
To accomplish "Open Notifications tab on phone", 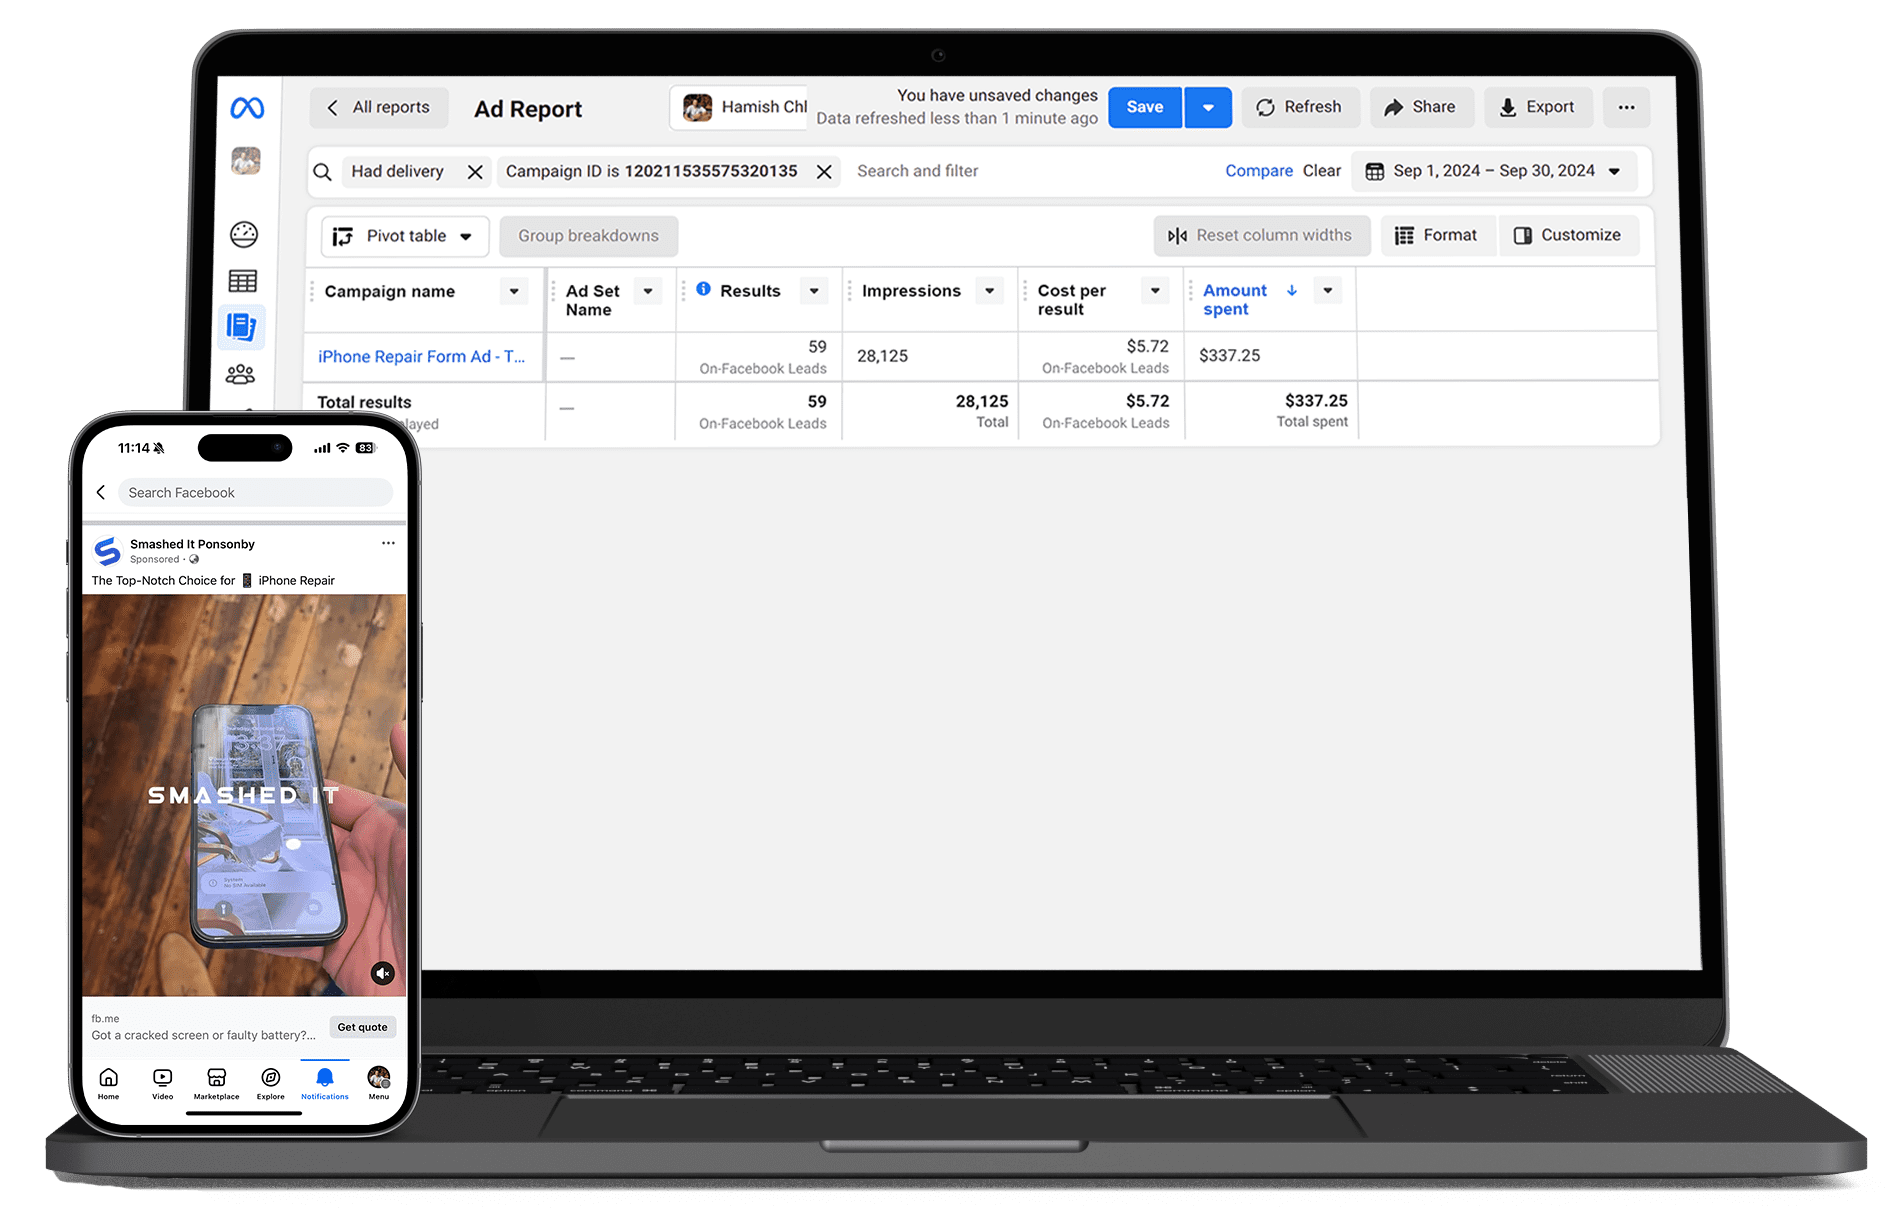I will pos(325,1083).
